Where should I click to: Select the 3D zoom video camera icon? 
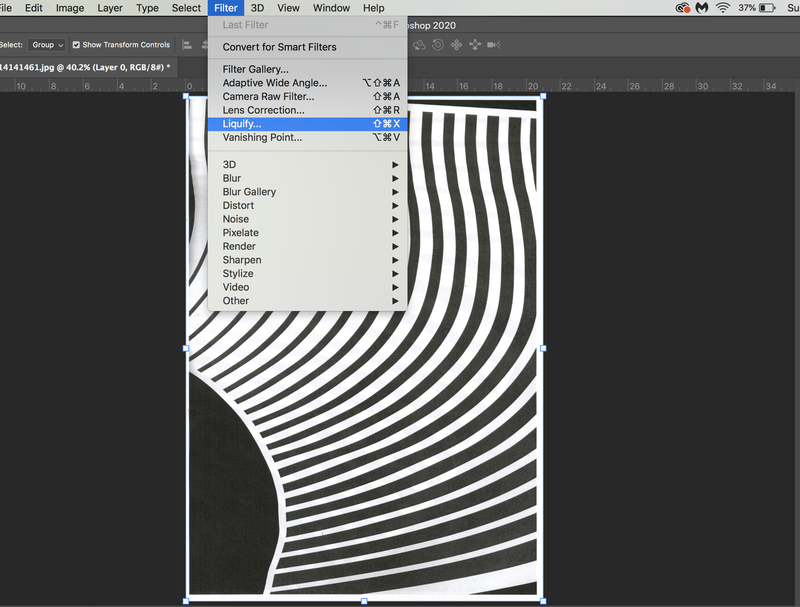tap(493, 45)
